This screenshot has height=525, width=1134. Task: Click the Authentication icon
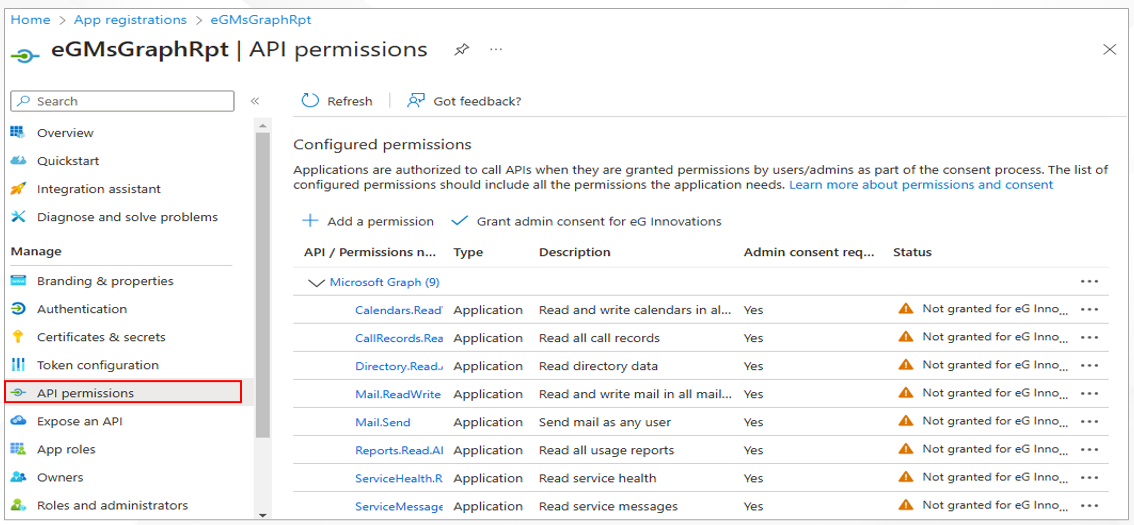18,309
